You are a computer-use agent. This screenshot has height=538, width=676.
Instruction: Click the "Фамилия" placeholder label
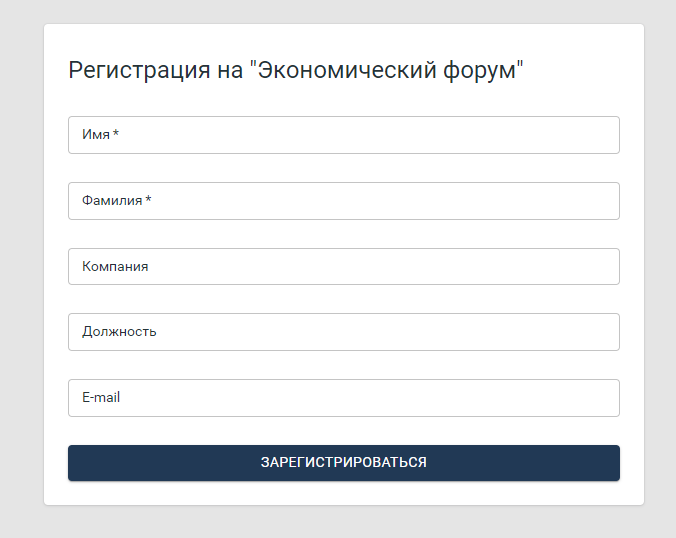[x=112, y=201]
